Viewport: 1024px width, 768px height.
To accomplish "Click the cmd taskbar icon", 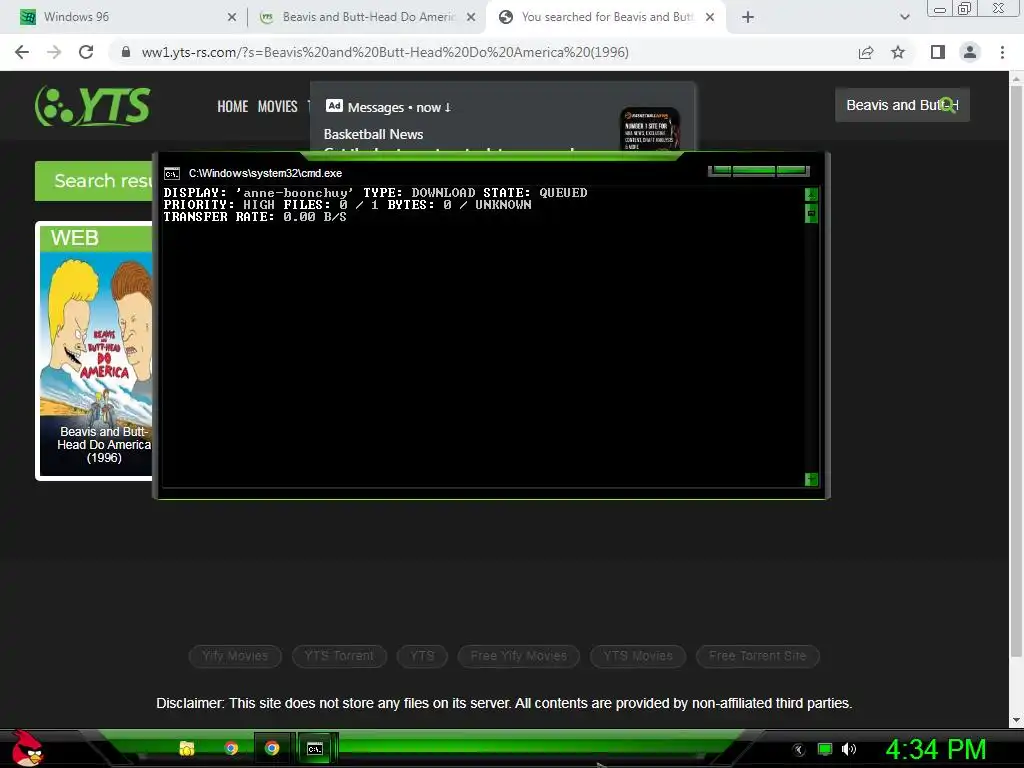I will tap(315, 748).
